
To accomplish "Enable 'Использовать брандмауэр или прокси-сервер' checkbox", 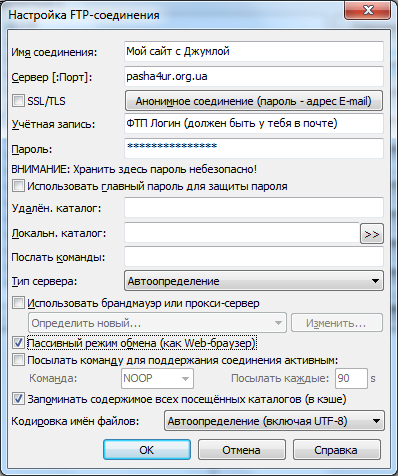I will 18,303.
